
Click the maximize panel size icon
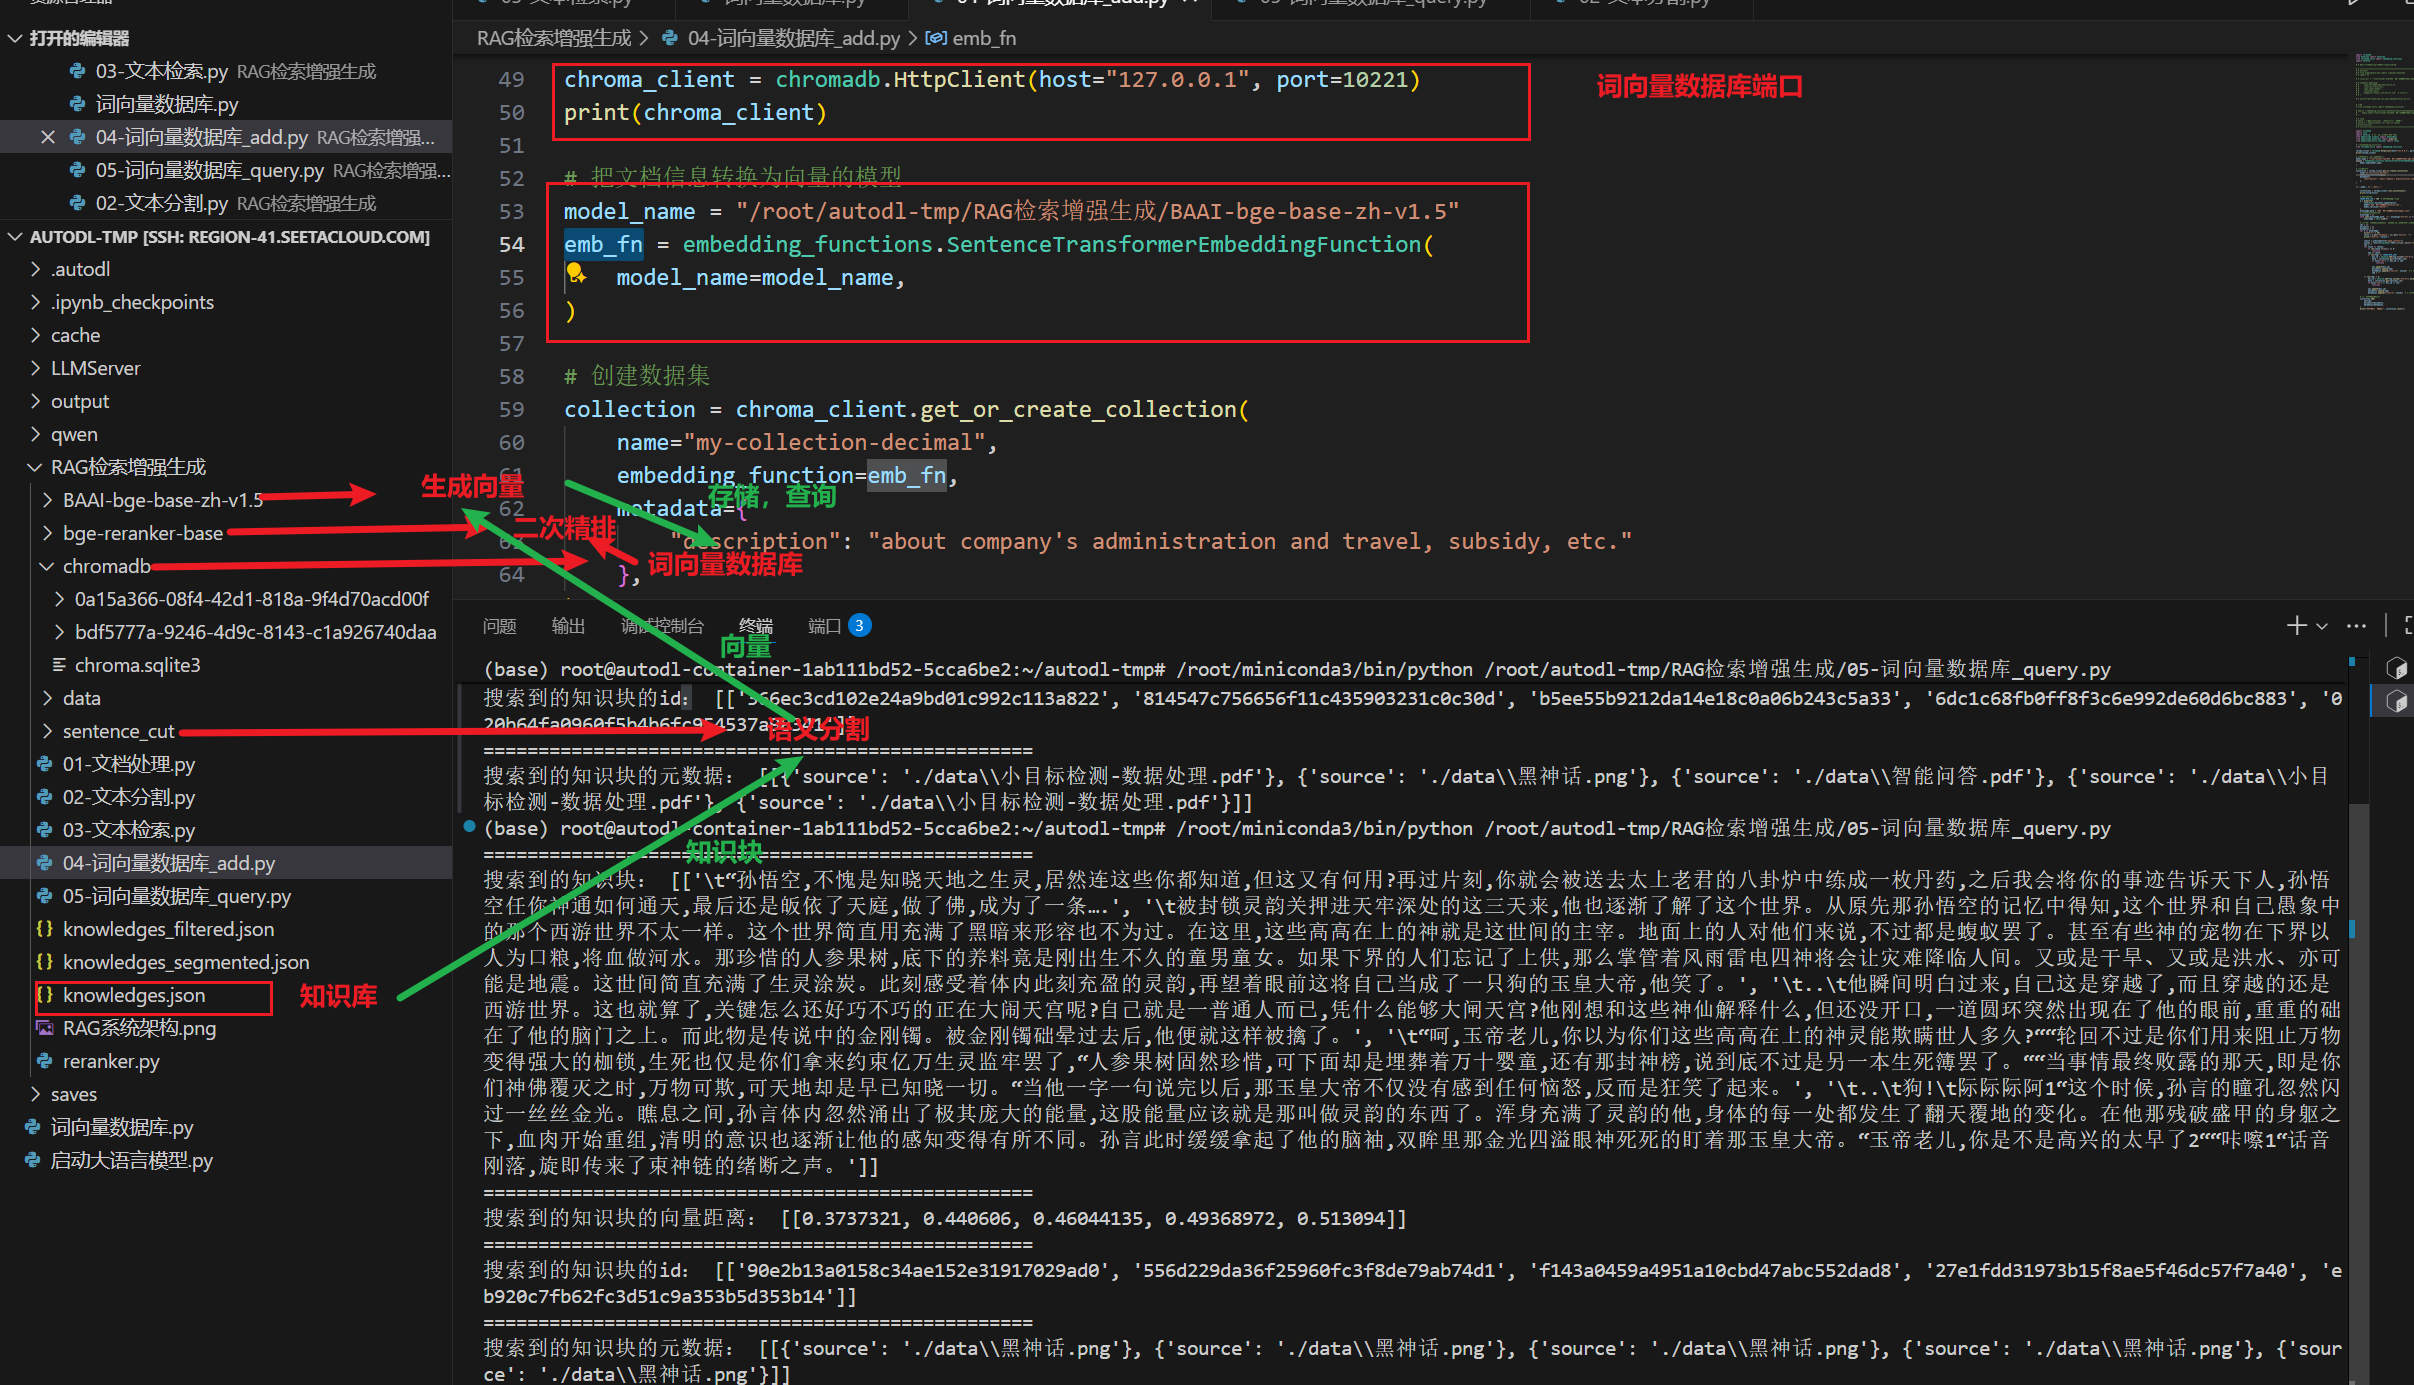[2407, 625]
